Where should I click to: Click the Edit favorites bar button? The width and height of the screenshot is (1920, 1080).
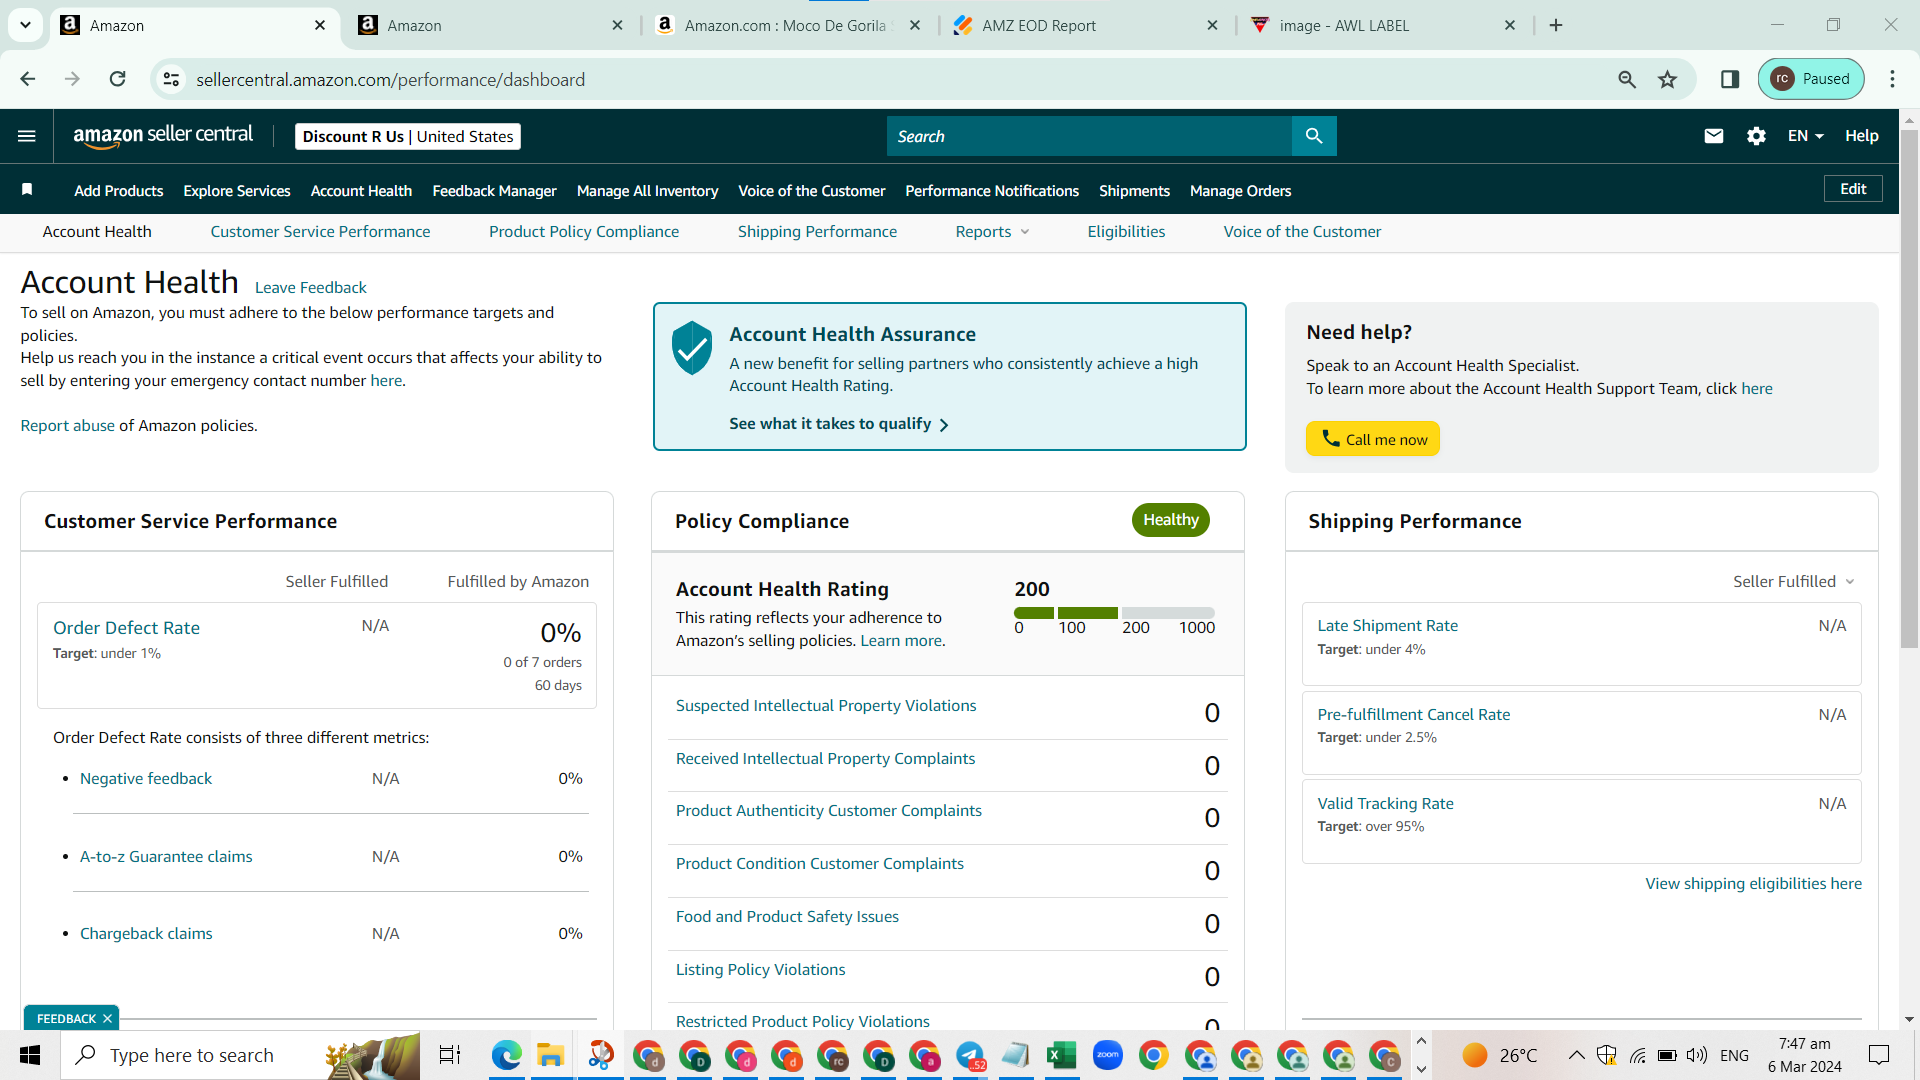(x=1853, y=189)
